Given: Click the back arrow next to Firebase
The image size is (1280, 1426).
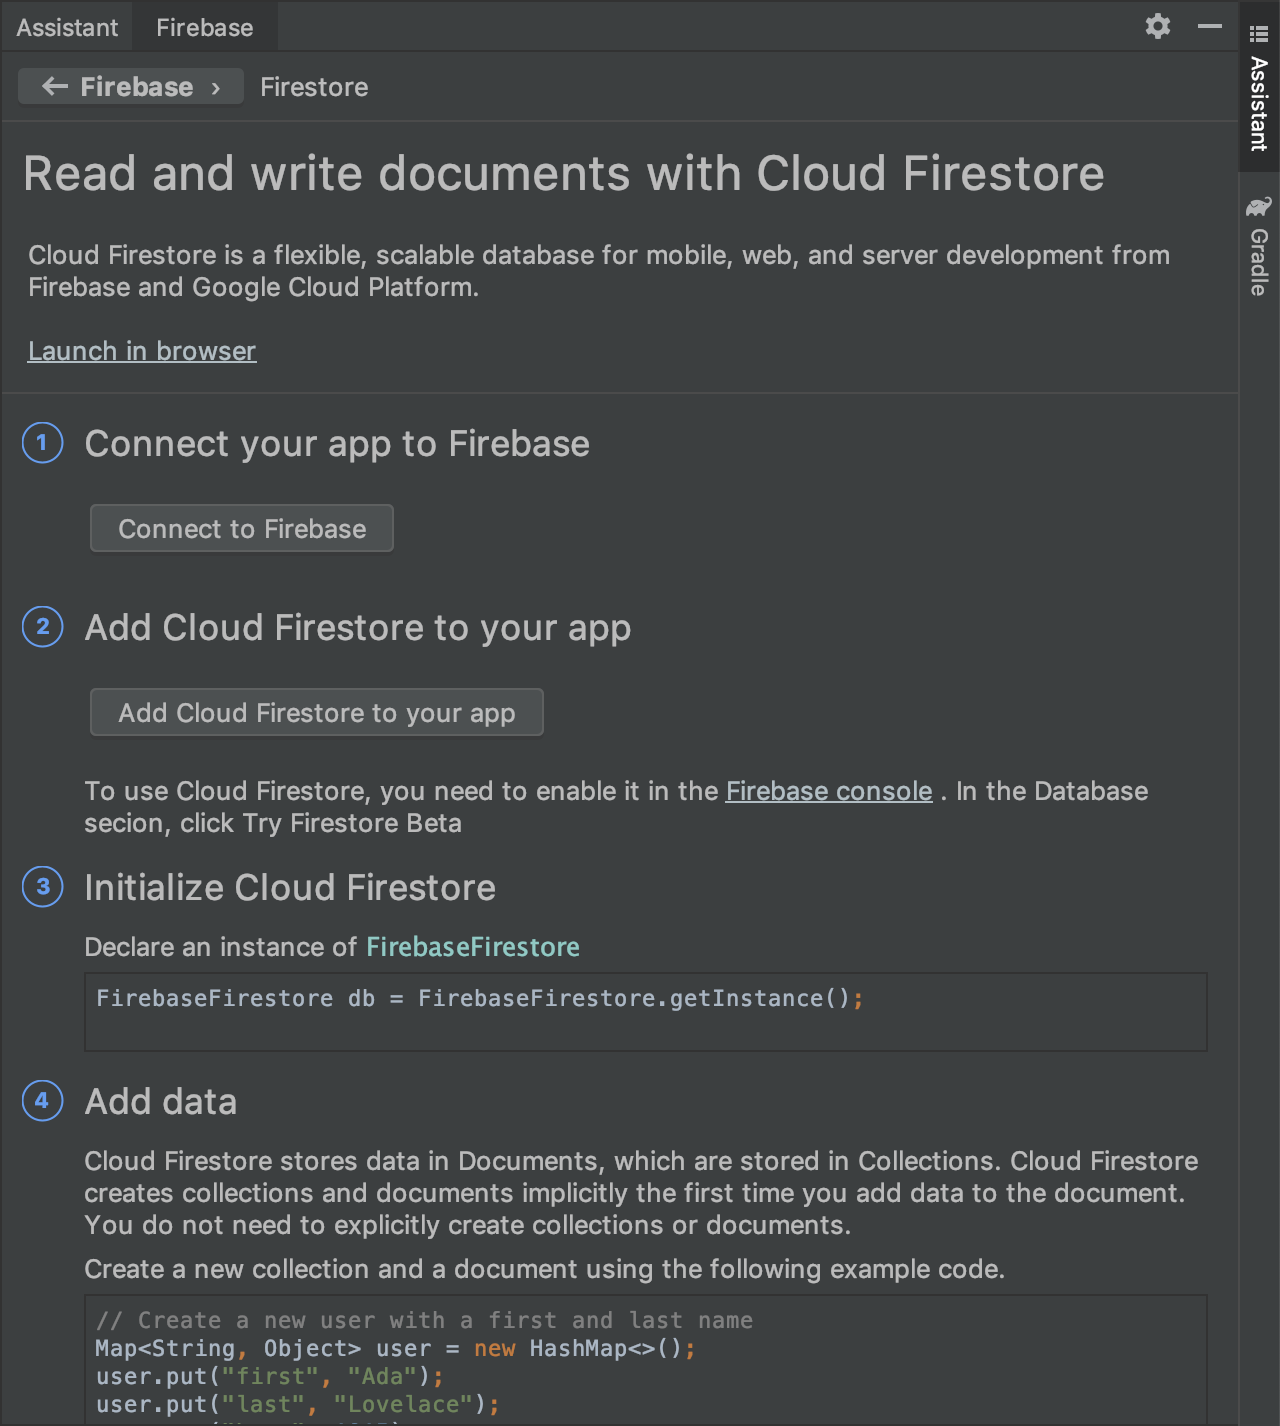Looking at the screenshot, I should [x=55, y=87].
